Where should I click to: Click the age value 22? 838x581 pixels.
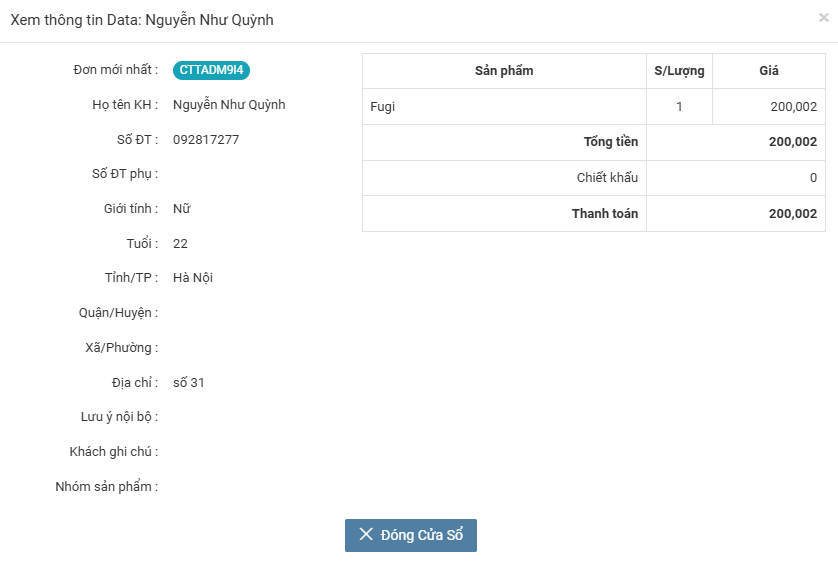180,244
